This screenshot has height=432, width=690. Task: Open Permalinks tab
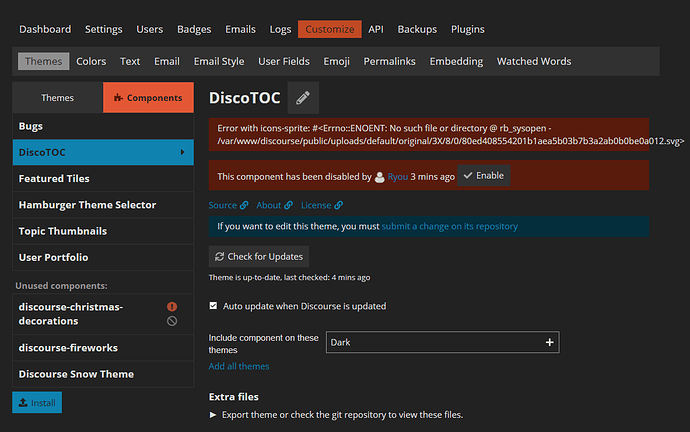tap(389, 61)
